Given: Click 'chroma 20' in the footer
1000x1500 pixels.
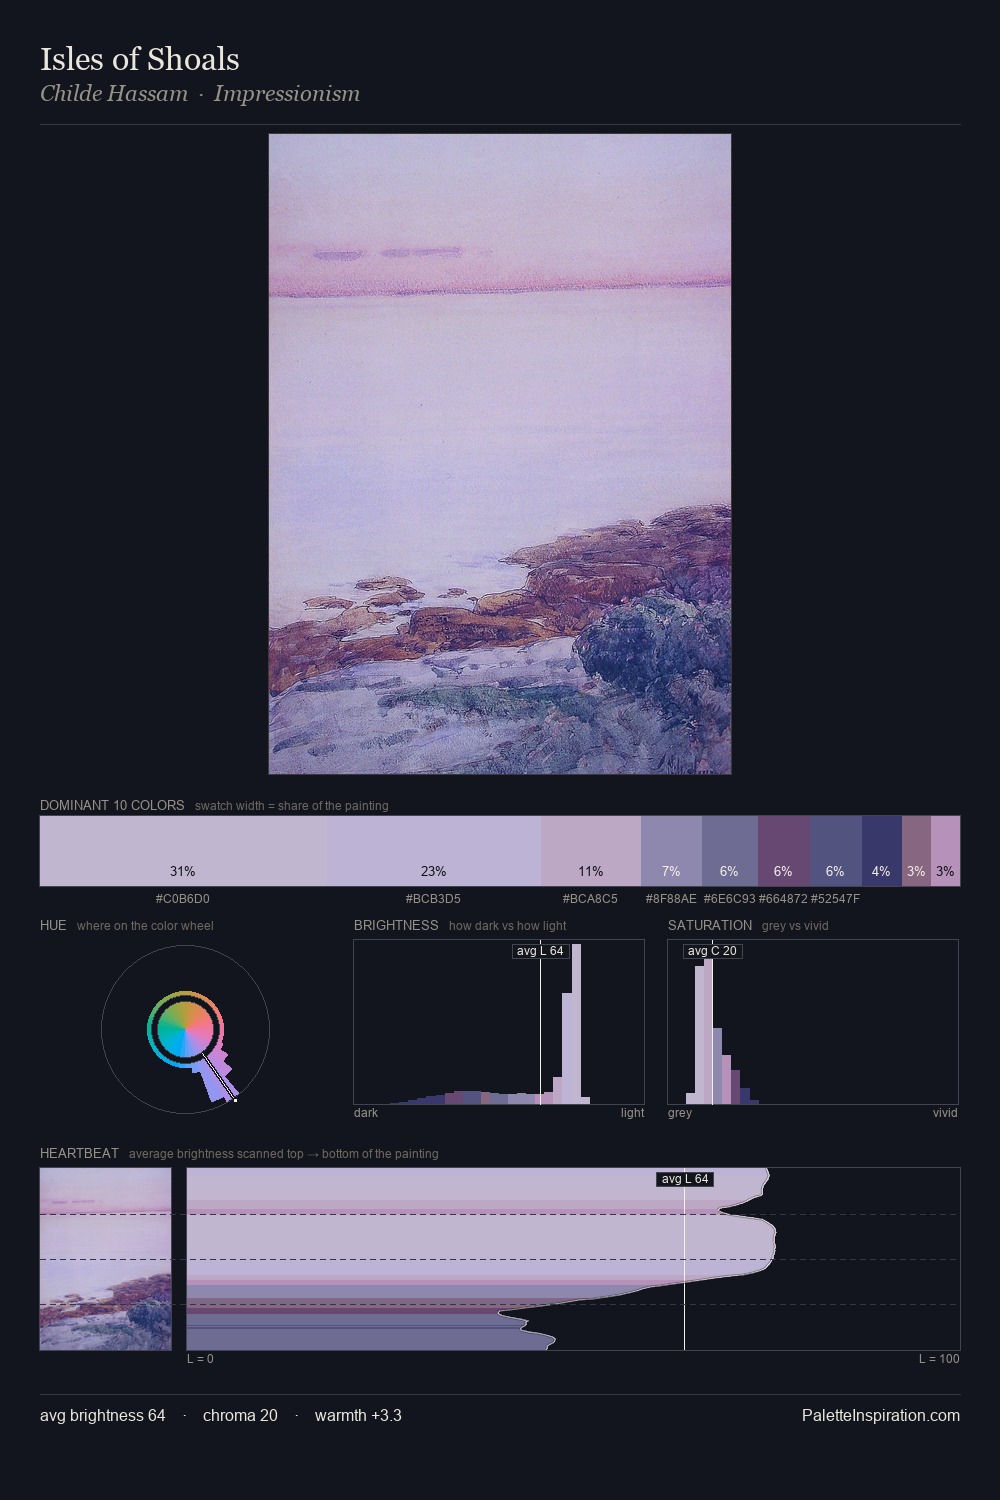Looking at the screenshot, I should [240, 1415].
